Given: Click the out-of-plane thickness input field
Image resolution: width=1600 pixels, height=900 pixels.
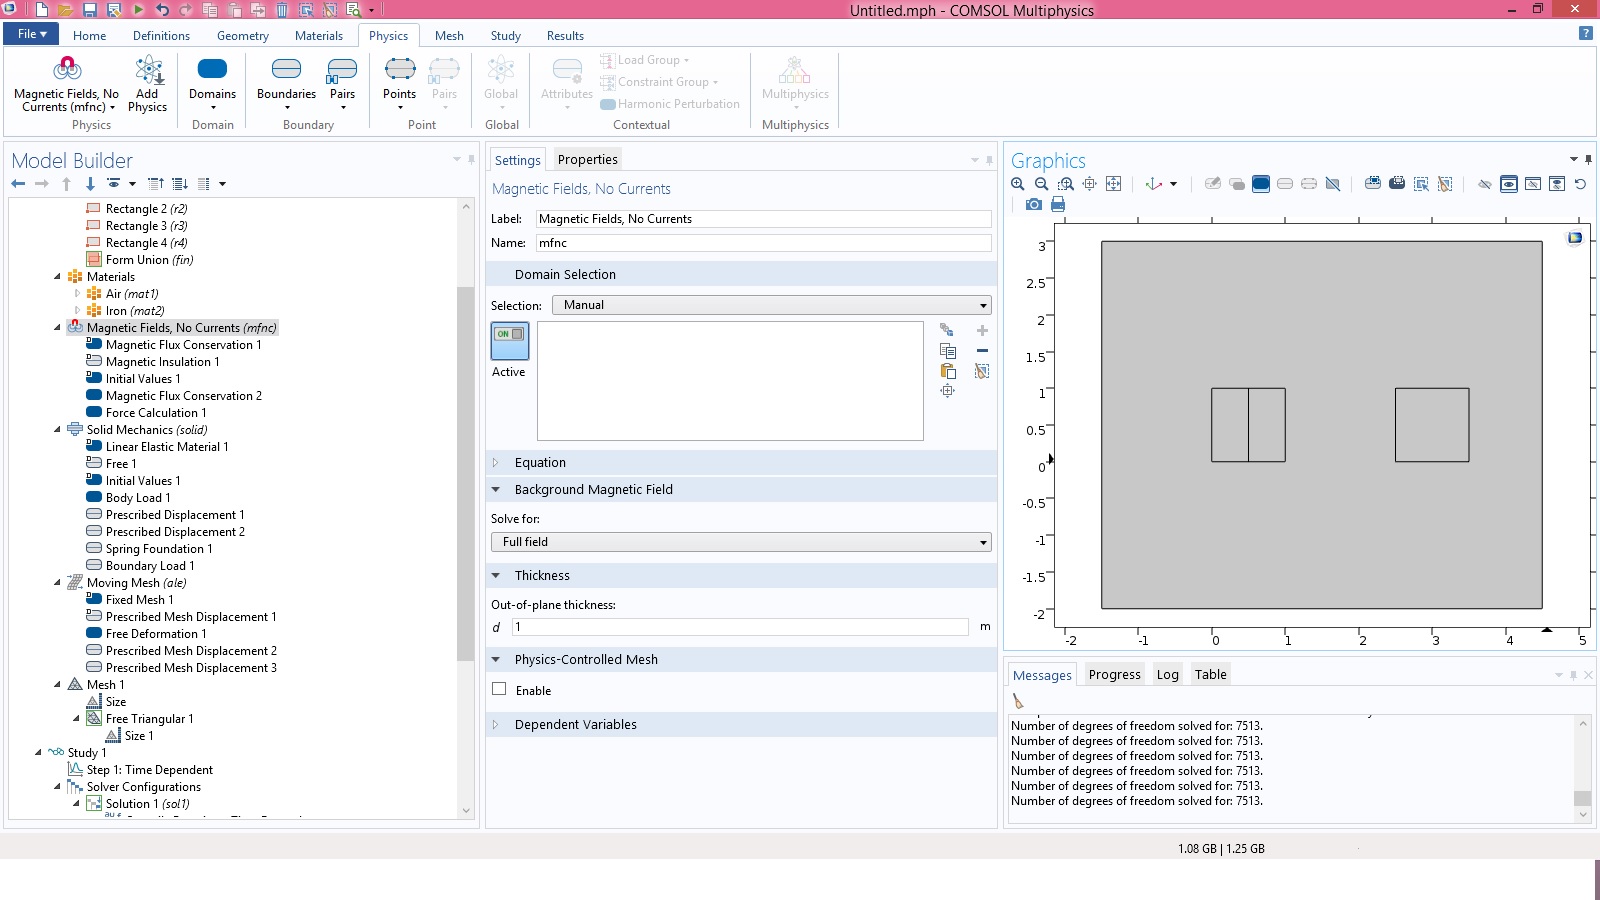Looking at the screenshot, I should (740, 627).
